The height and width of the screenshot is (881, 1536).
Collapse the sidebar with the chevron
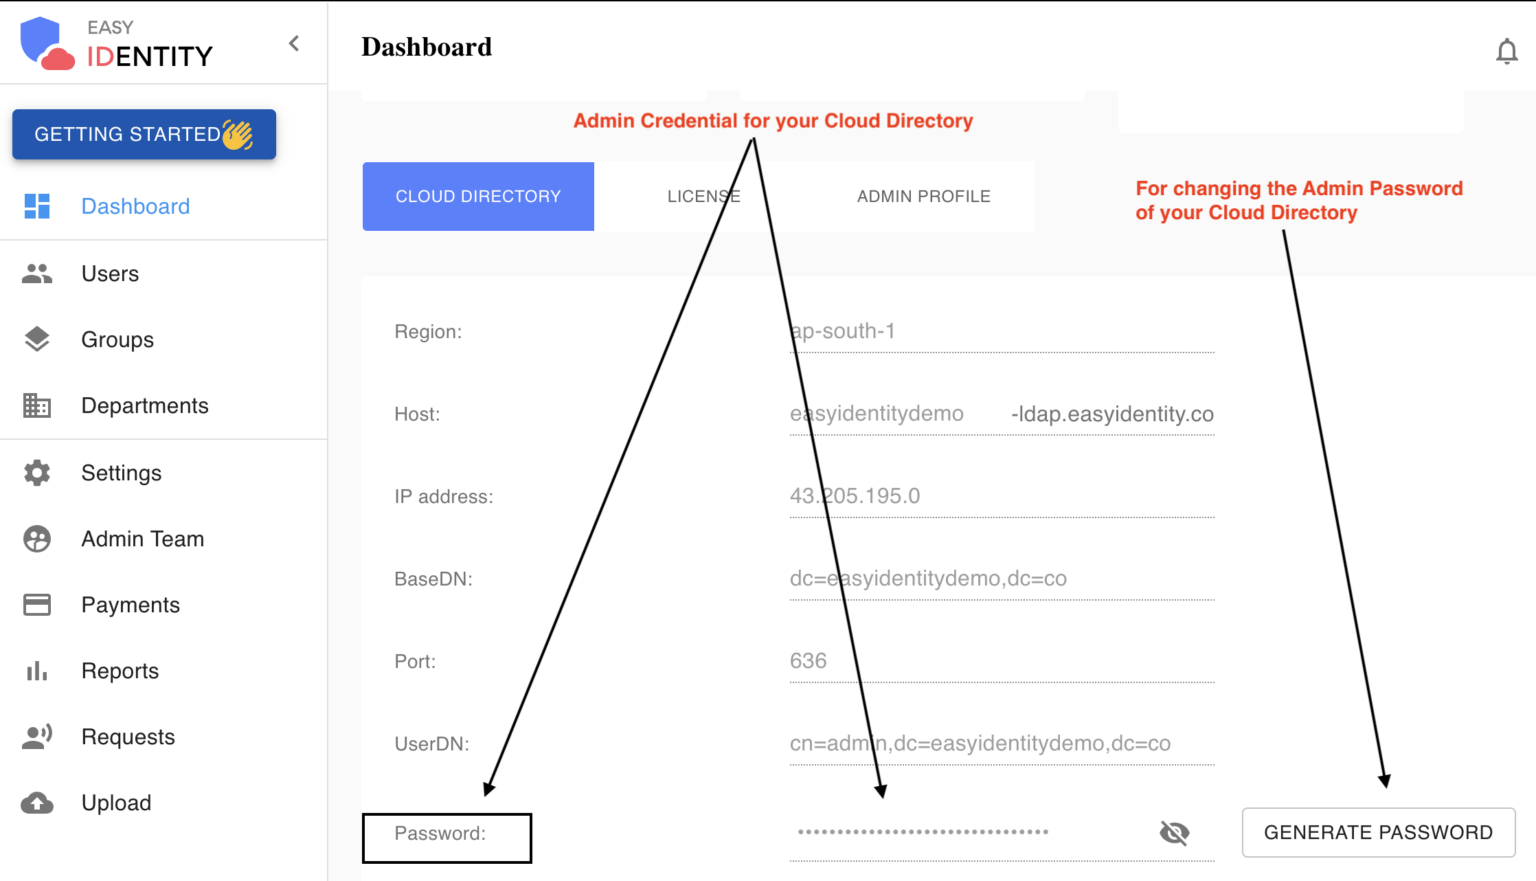tap(293, 43)
